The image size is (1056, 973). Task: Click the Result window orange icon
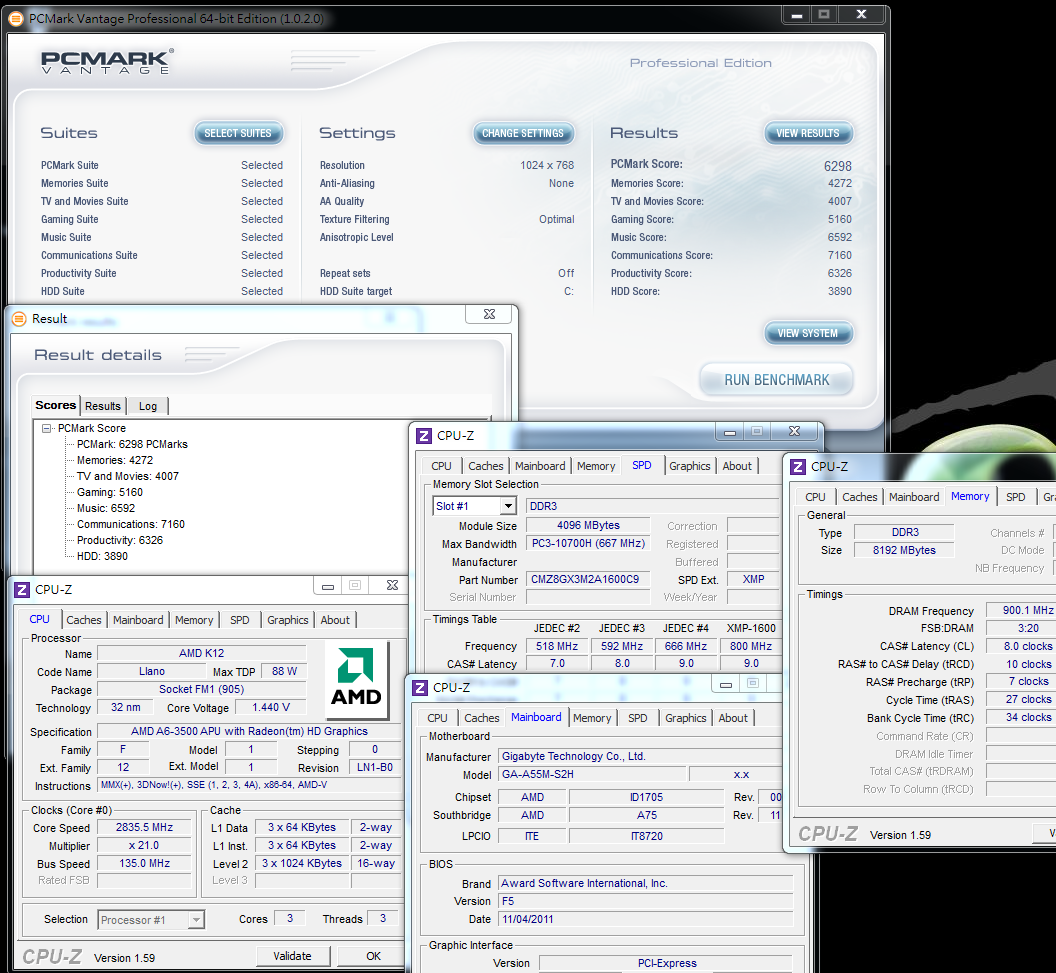[19, 319]
